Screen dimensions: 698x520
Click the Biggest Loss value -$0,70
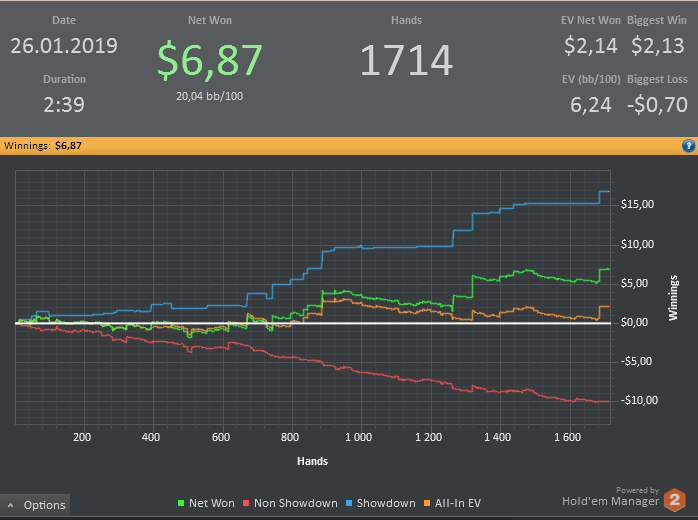[x=657, y=105]
